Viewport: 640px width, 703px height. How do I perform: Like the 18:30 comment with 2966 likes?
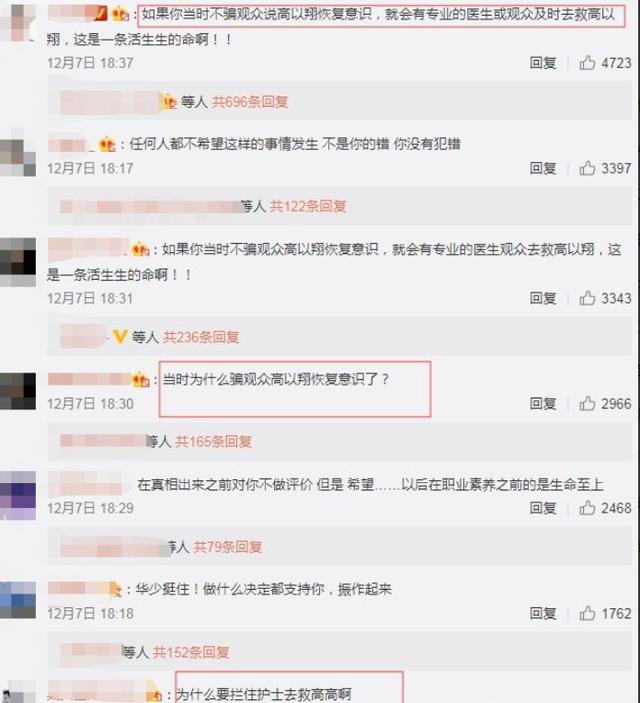click(587, 404)
